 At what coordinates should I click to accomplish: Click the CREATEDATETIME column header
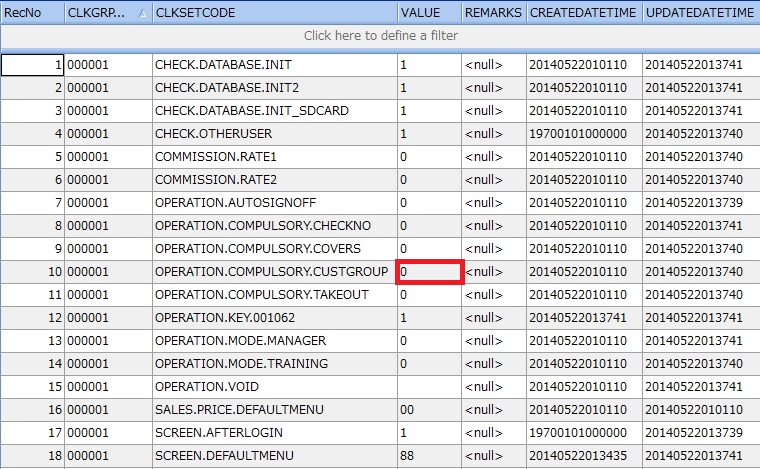(x=582, y=13)
